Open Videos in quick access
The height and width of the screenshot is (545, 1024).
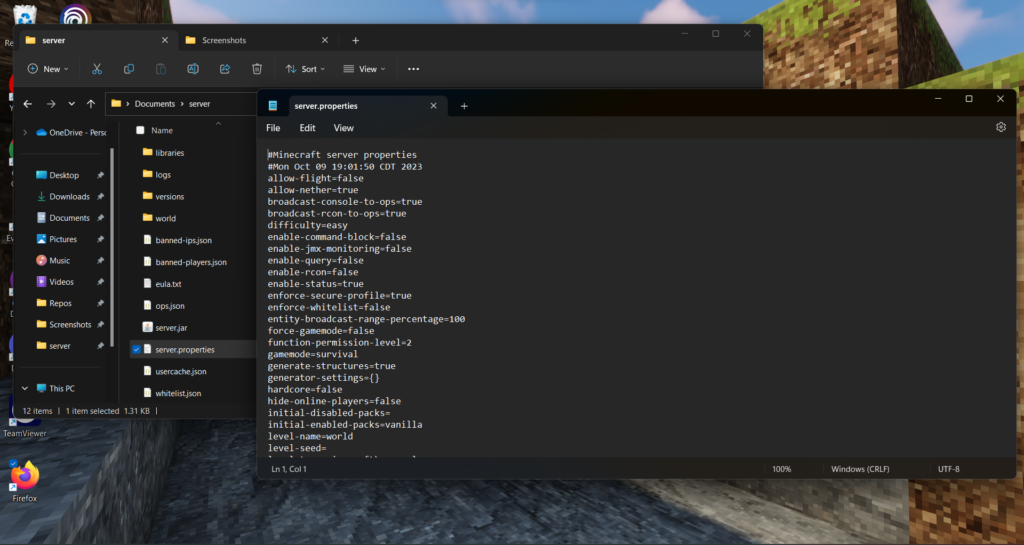point(61,282)
